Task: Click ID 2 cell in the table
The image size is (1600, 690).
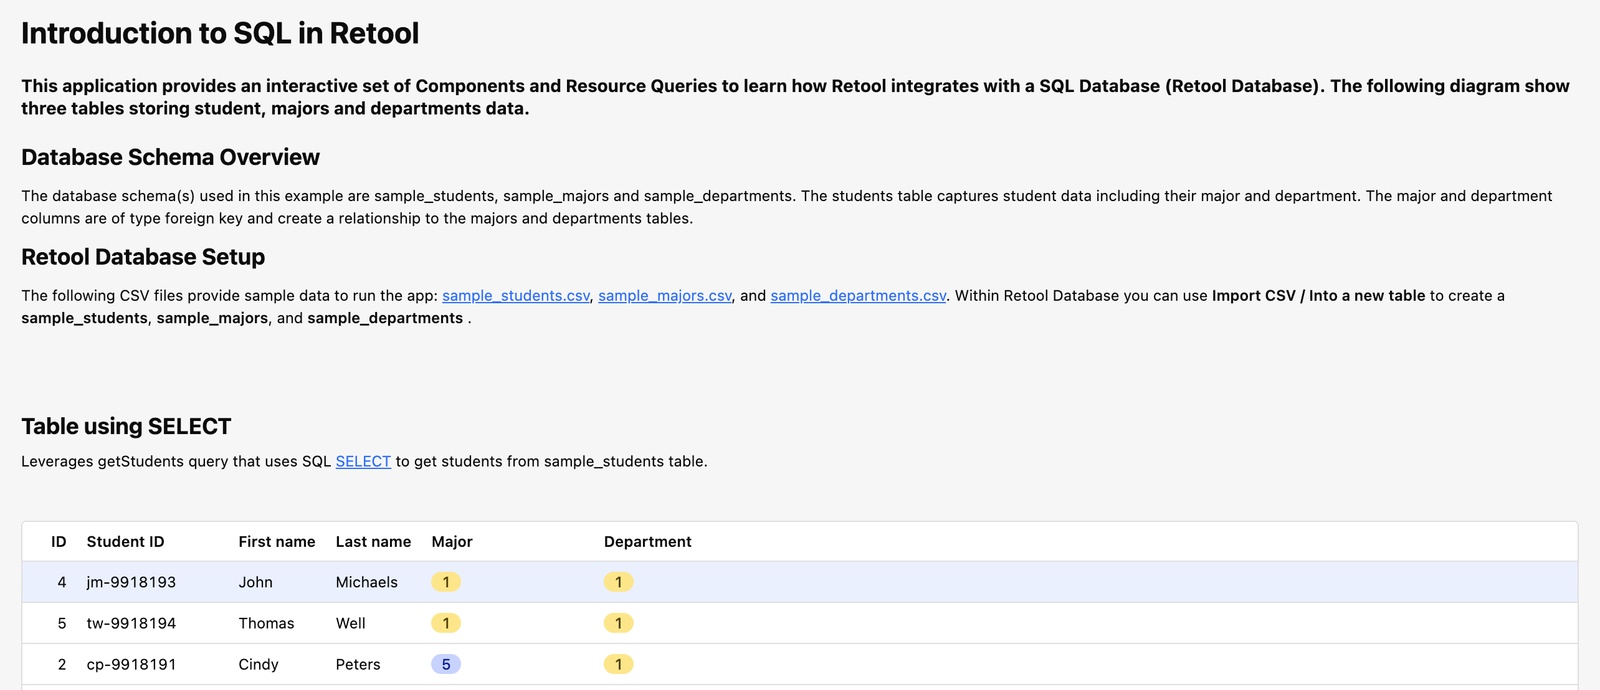Action: tap(62, 664)
